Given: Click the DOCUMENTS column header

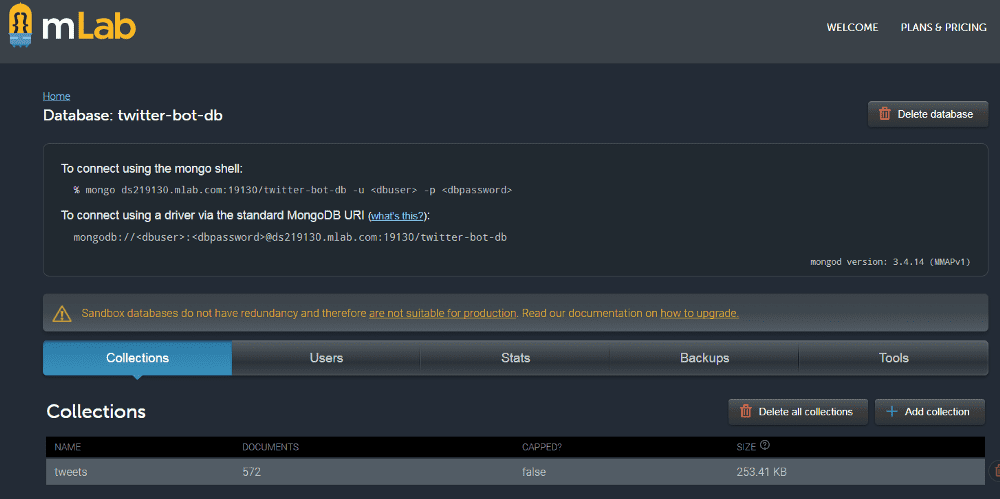Looking at the screenshot, I should [270, 447].
